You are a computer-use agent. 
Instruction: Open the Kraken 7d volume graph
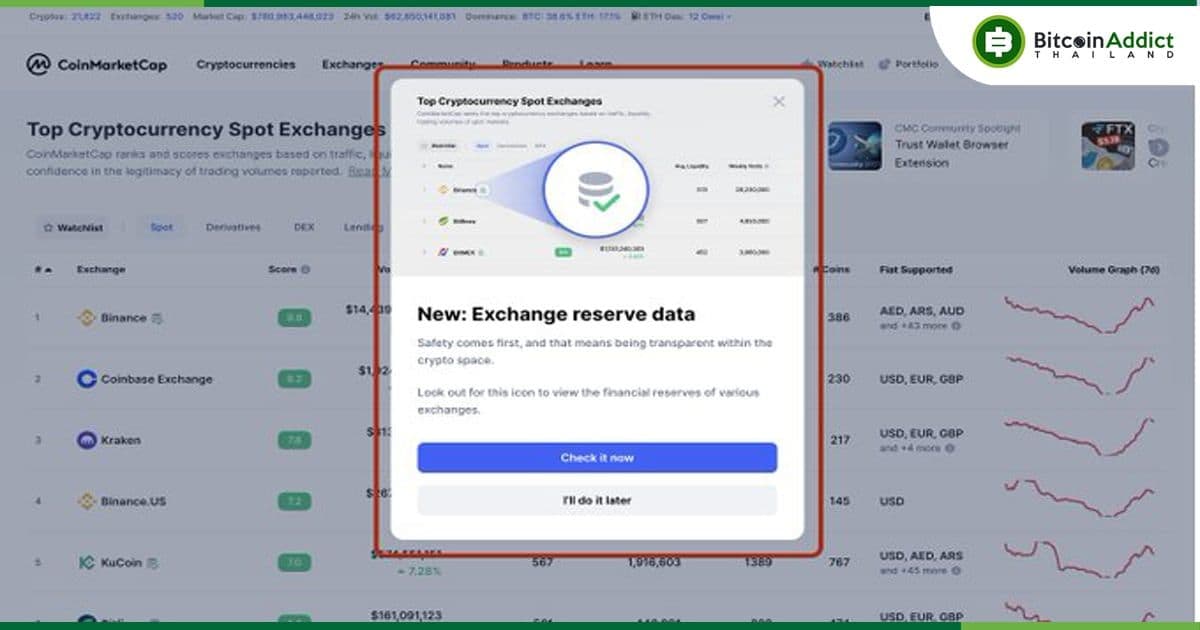[x=1080, y=438]
